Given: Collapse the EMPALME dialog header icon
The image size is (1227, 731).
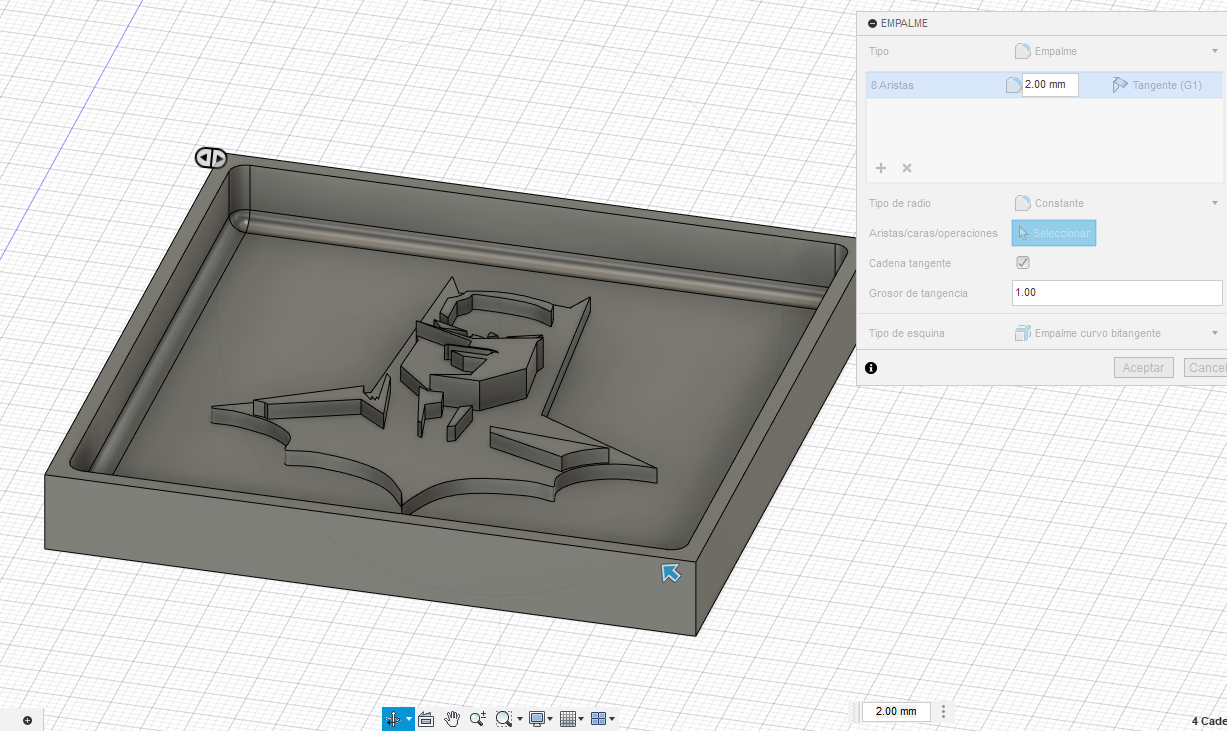Looking at the screenshot, I should pyautogui.click(x=873, y=23).
